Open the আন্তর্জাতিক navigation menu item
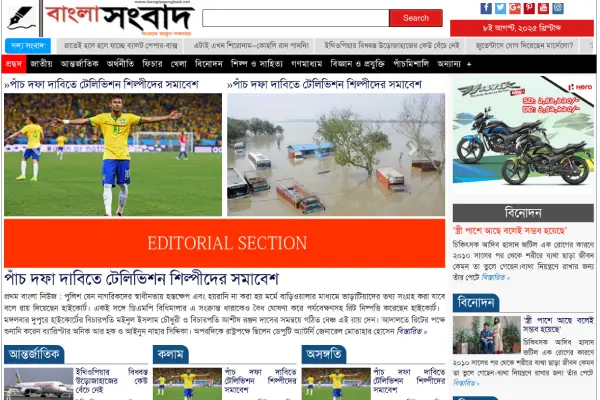 point(79,64)
